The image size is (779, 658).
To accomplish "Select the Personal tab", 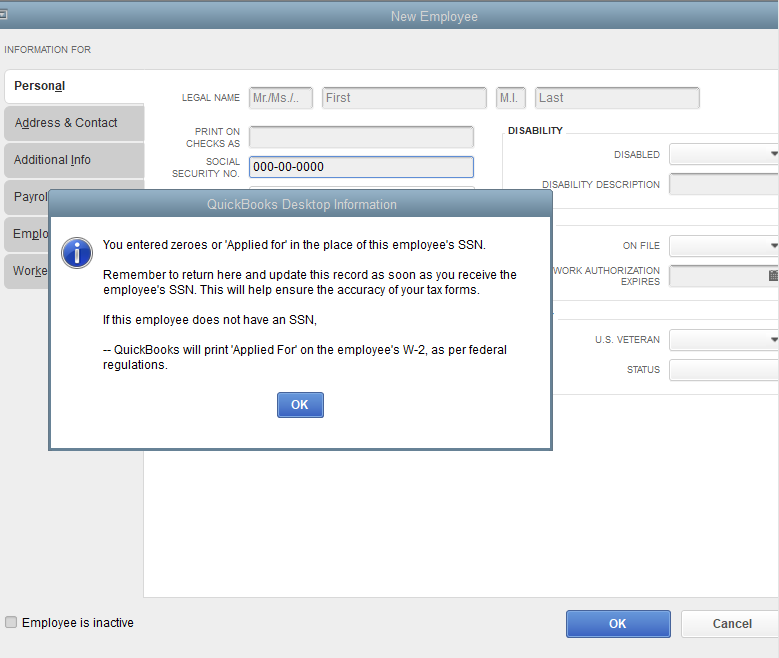I will click(x=74, y=86).
